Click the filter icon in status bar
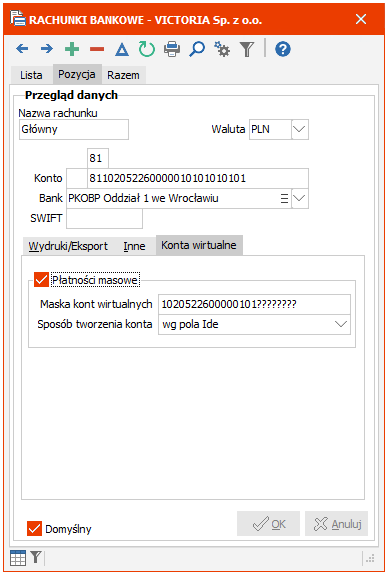The height and width of the screenshot is (575, 387). click(36, 557)
